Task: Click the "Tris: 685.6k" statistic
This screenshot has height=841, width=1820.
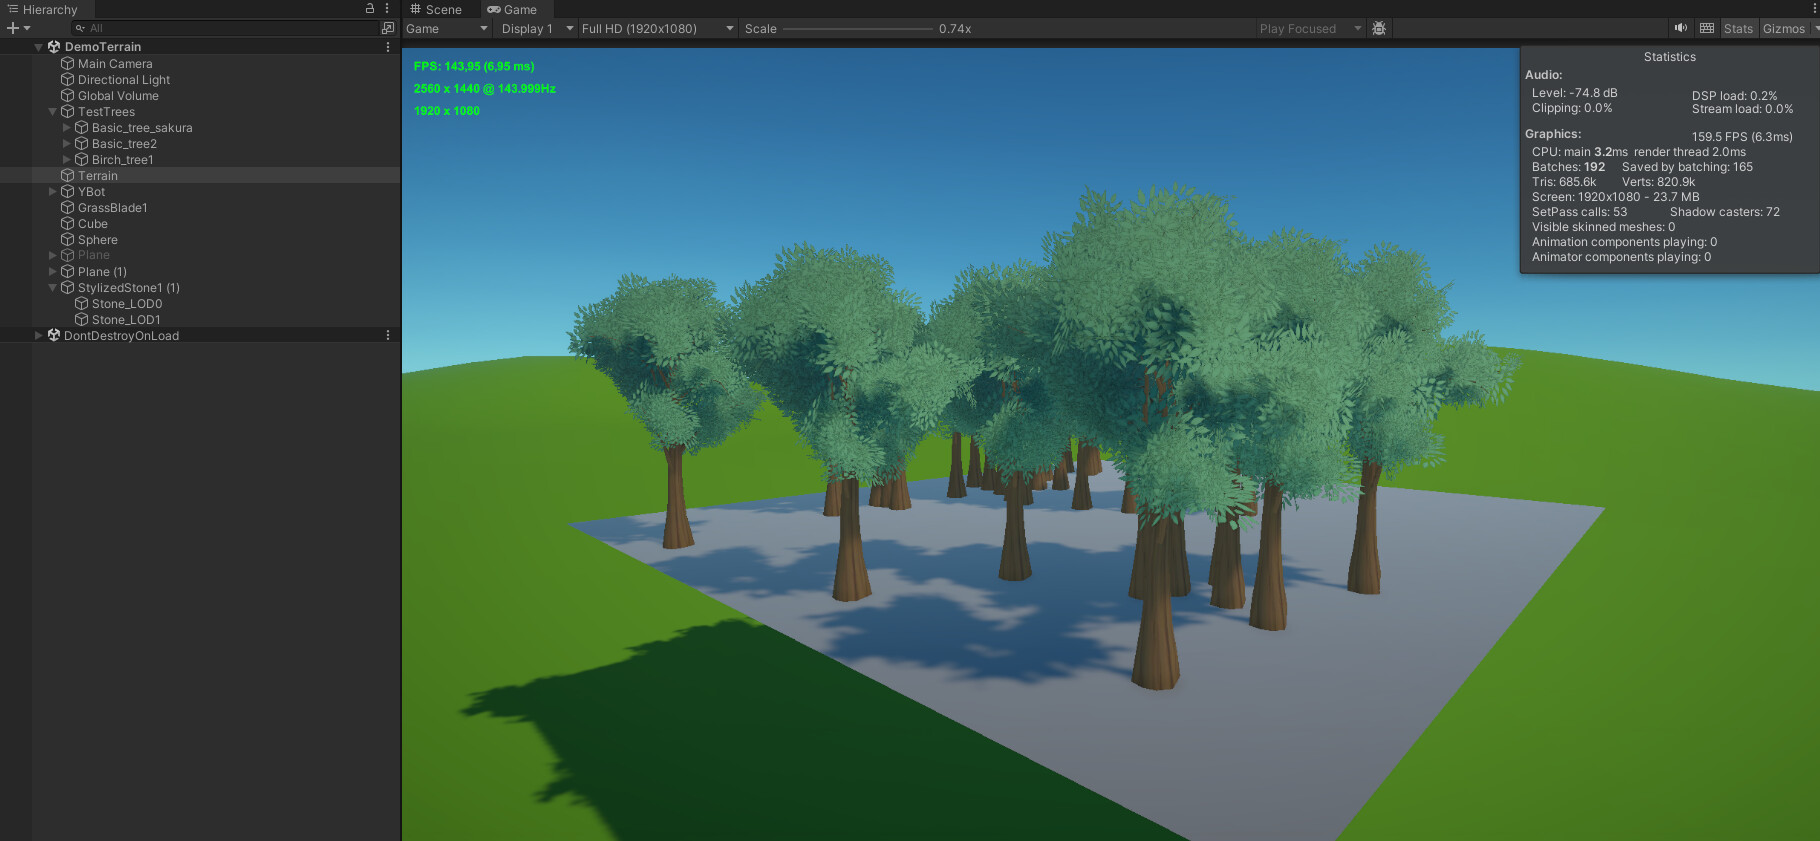Action: pyautogui.click(x=1564, y=182)
